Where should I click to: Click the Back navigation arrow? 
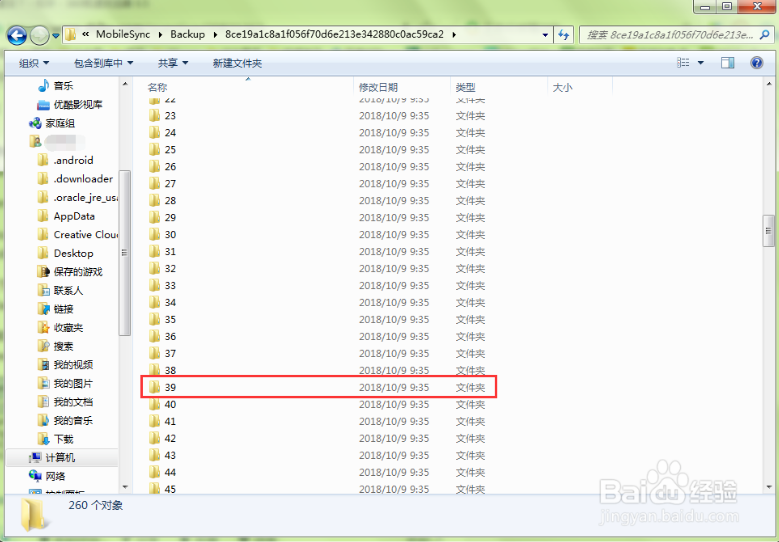coord(17,35)
